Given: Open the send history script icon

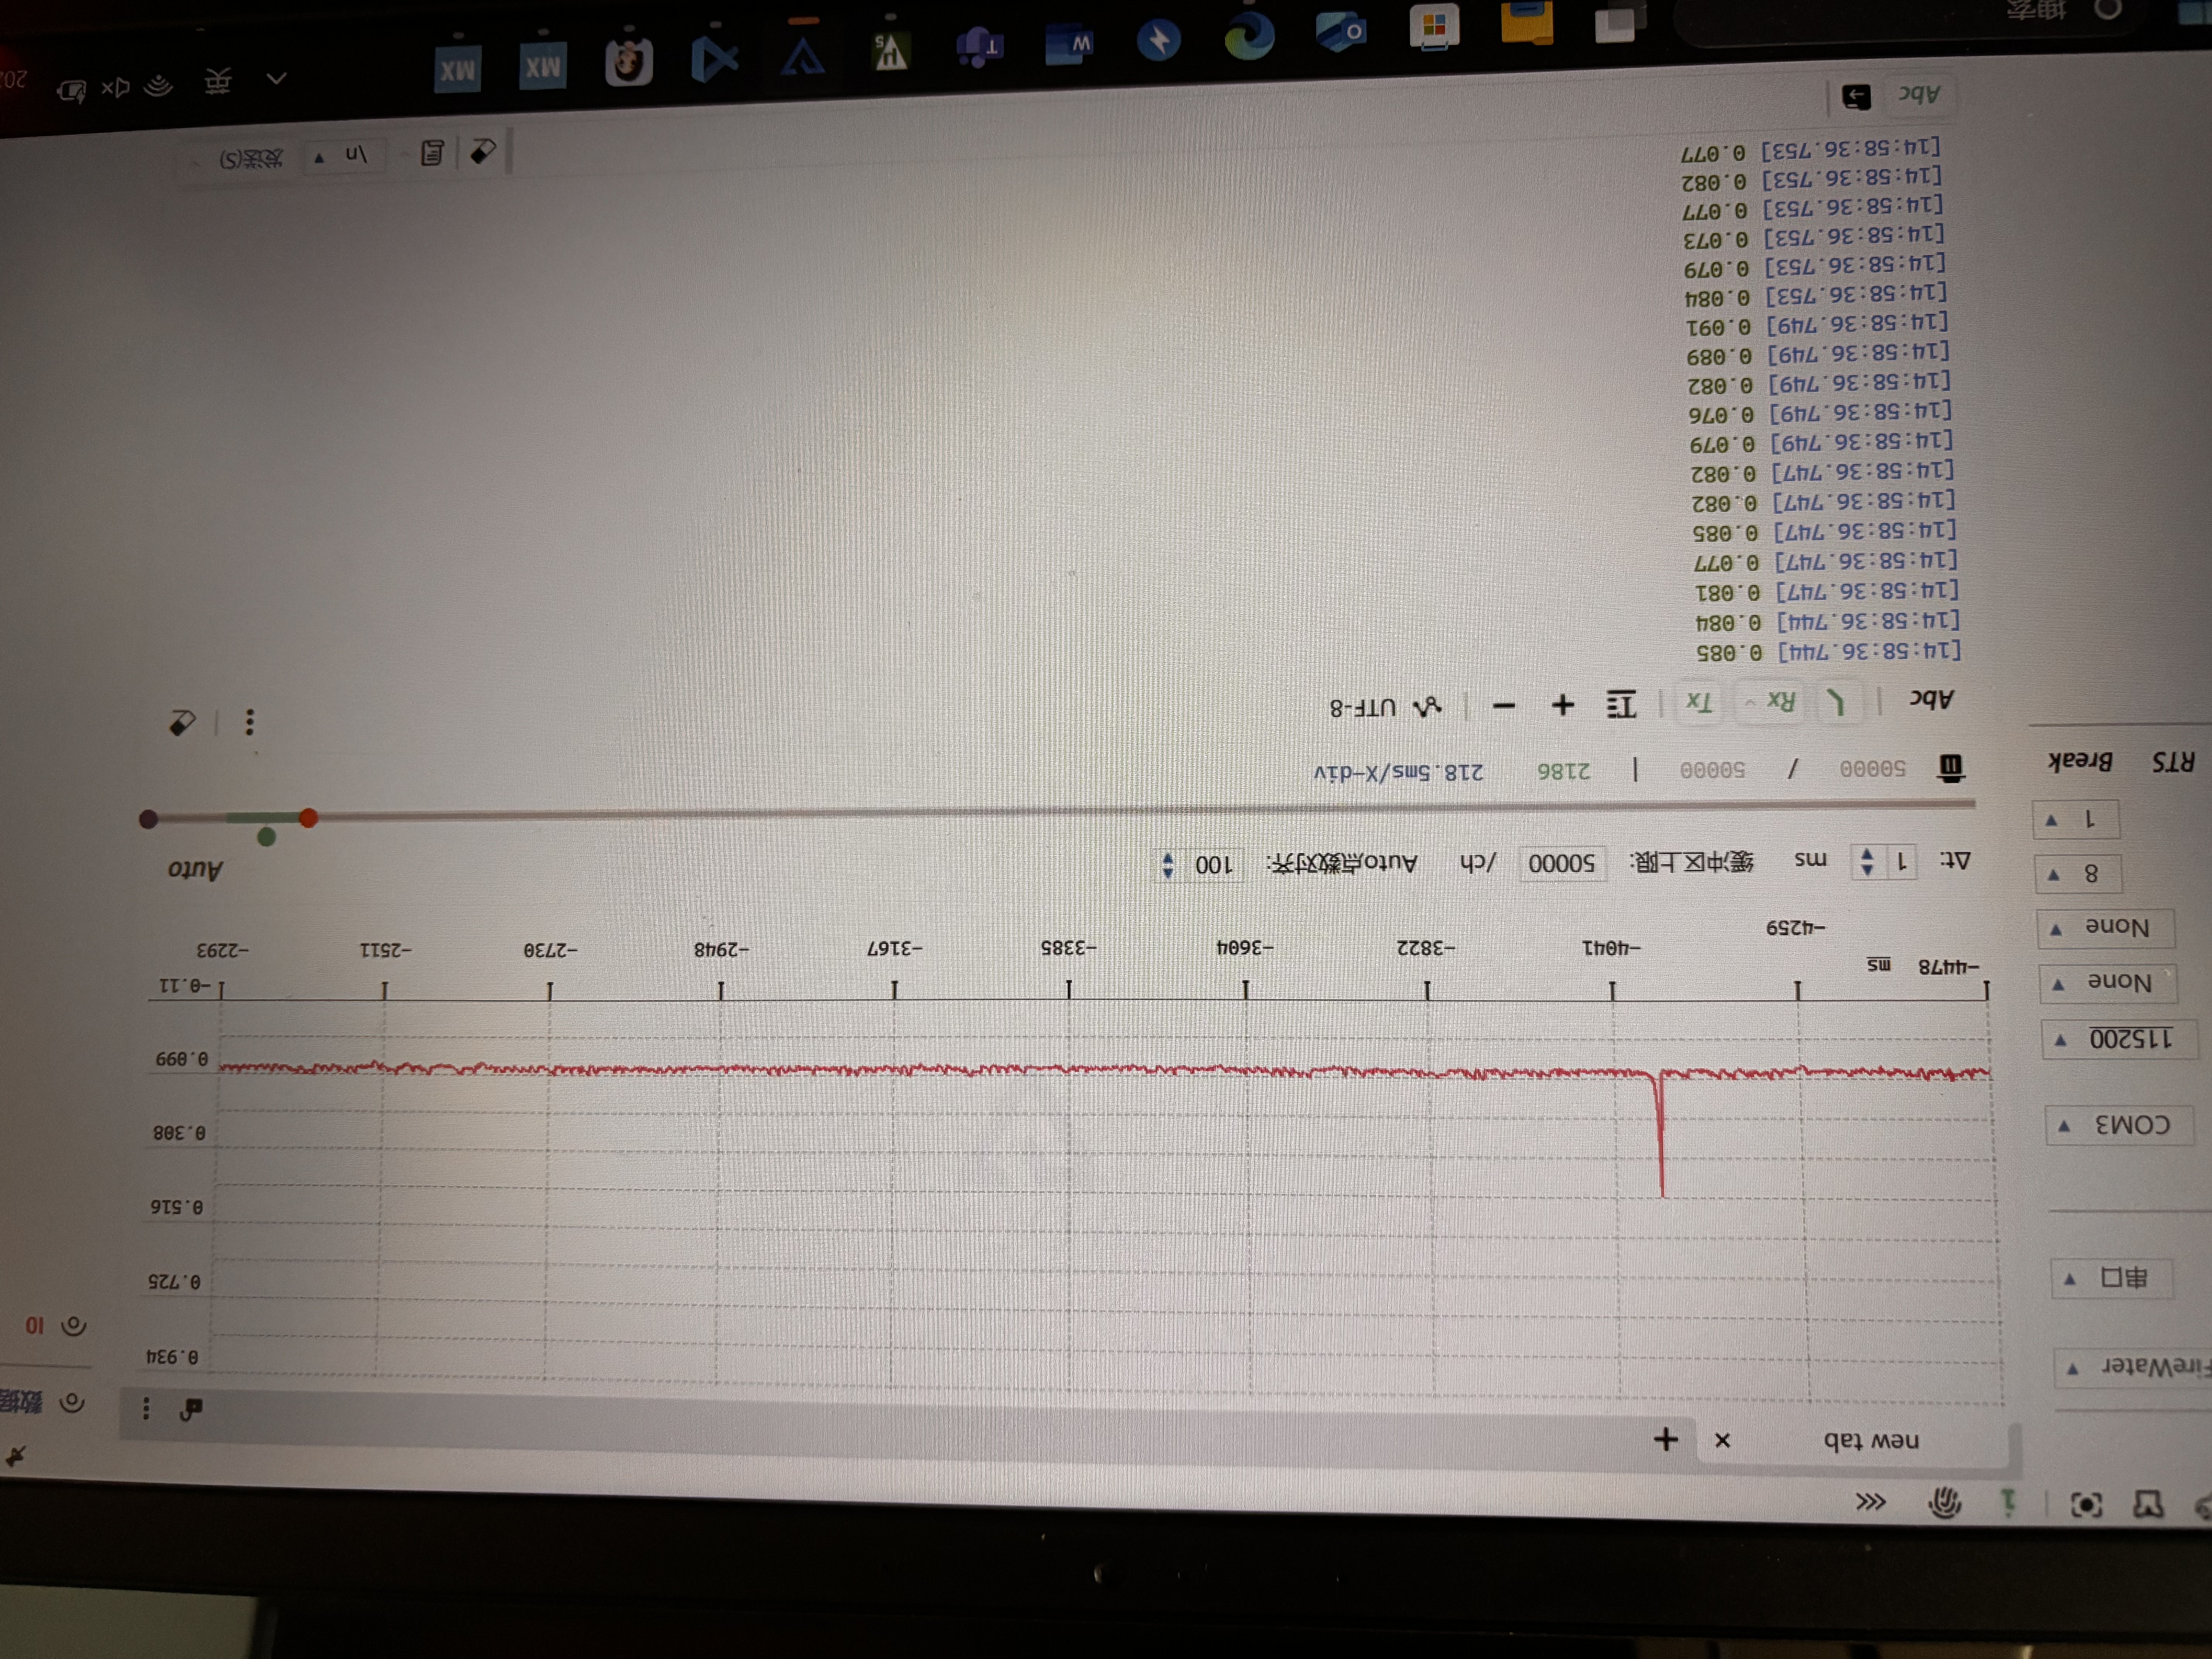Looking at the screenshot, I should click(x=432, y=153).
